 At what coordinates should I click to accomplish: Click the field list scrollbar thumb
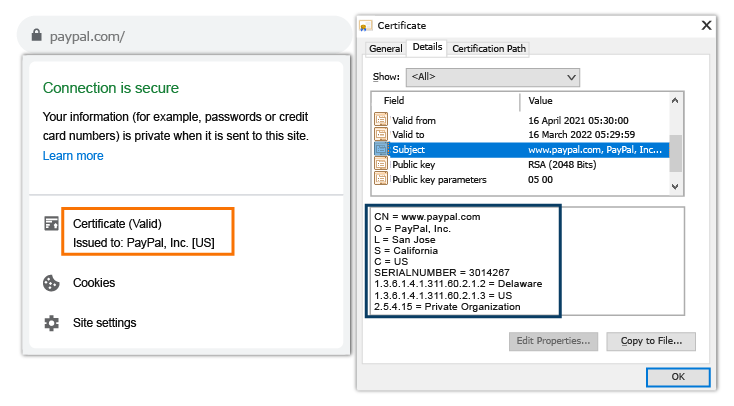(x=675, y=153)
